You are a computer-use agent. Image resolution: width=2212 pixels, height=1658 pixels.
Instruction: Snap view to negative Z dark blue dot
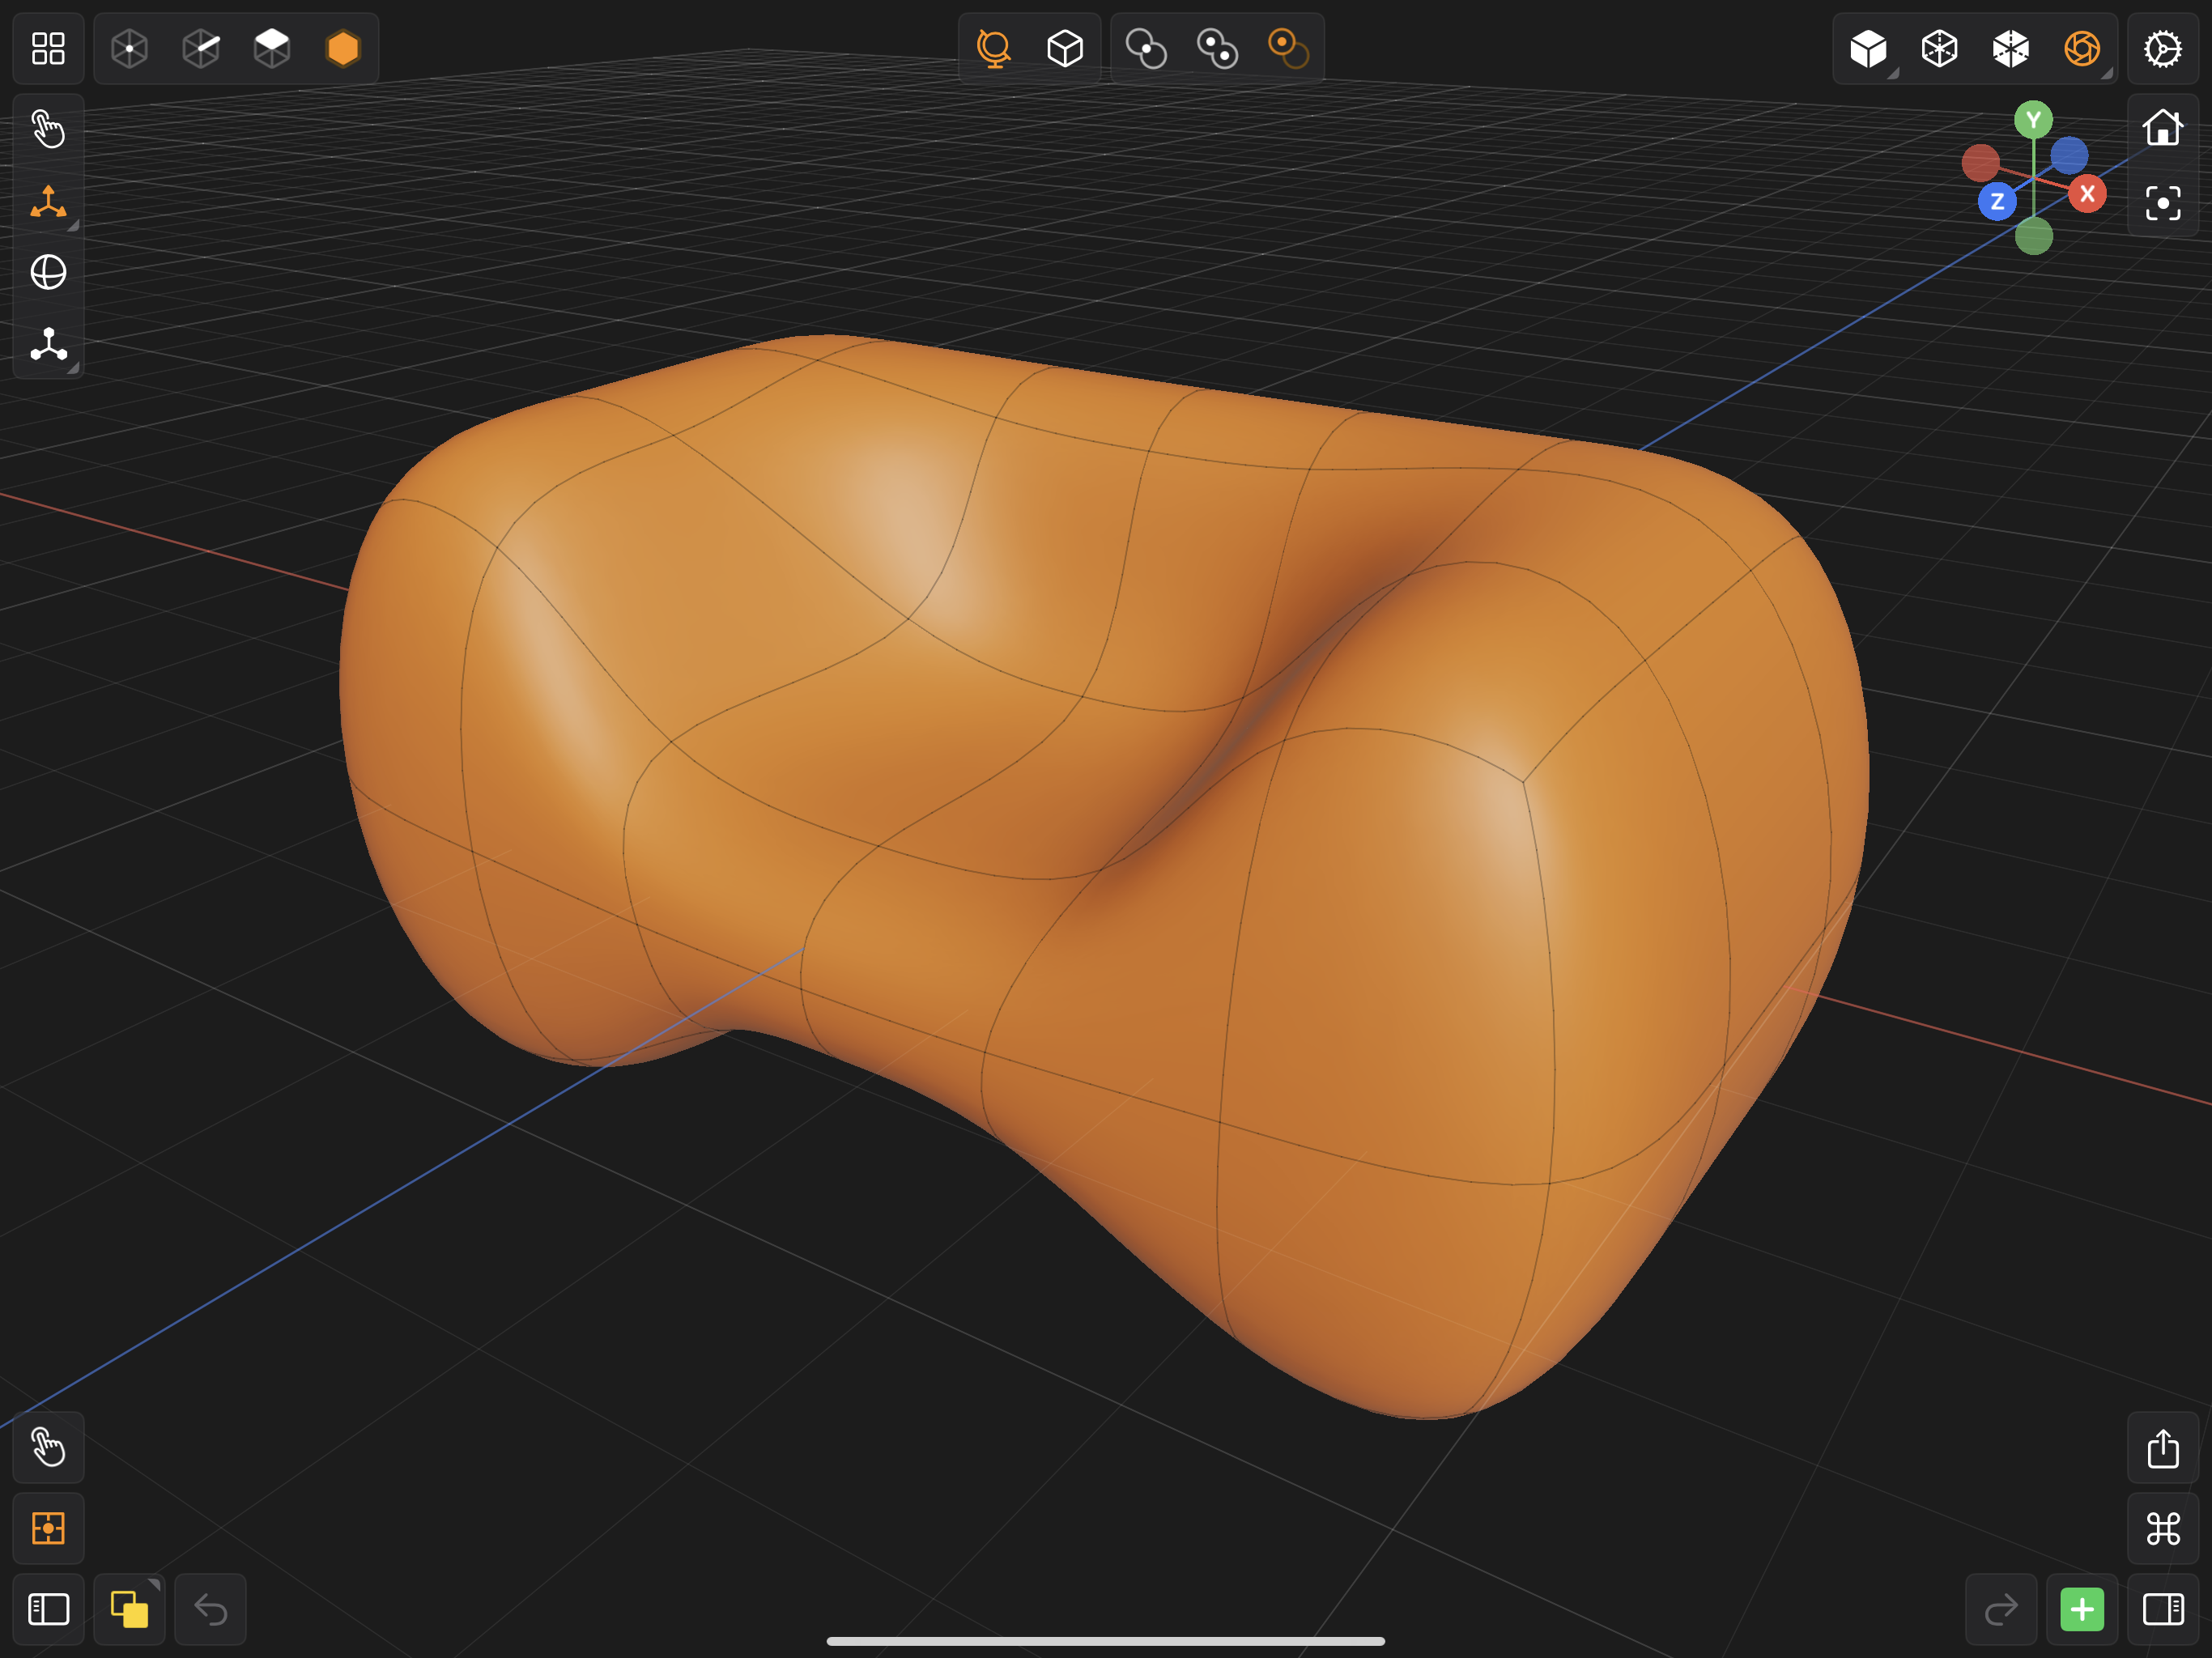[x=2069, y=155]
